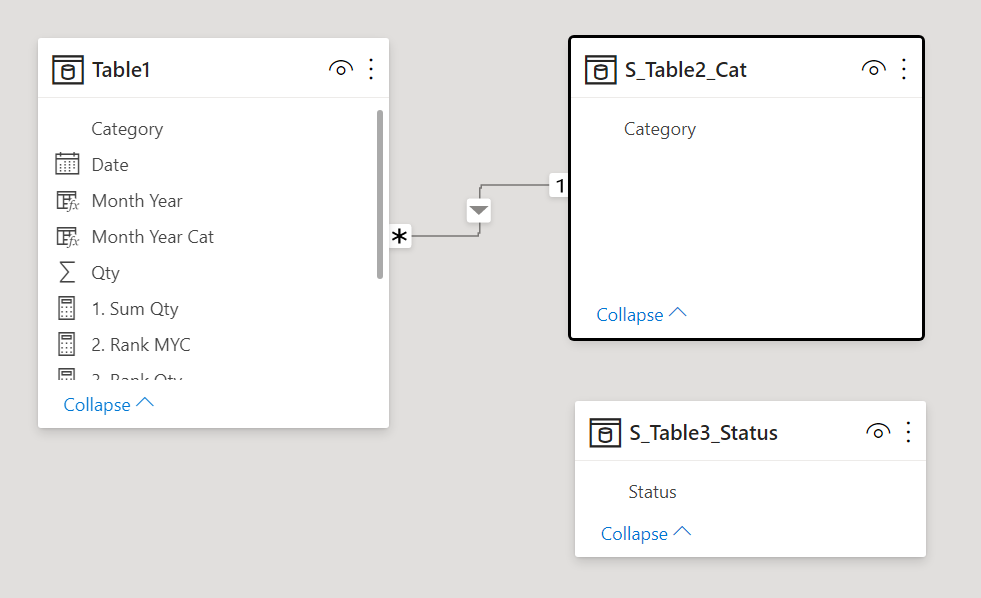Click the many-side asterisk relationship marker

click(400, 236)
